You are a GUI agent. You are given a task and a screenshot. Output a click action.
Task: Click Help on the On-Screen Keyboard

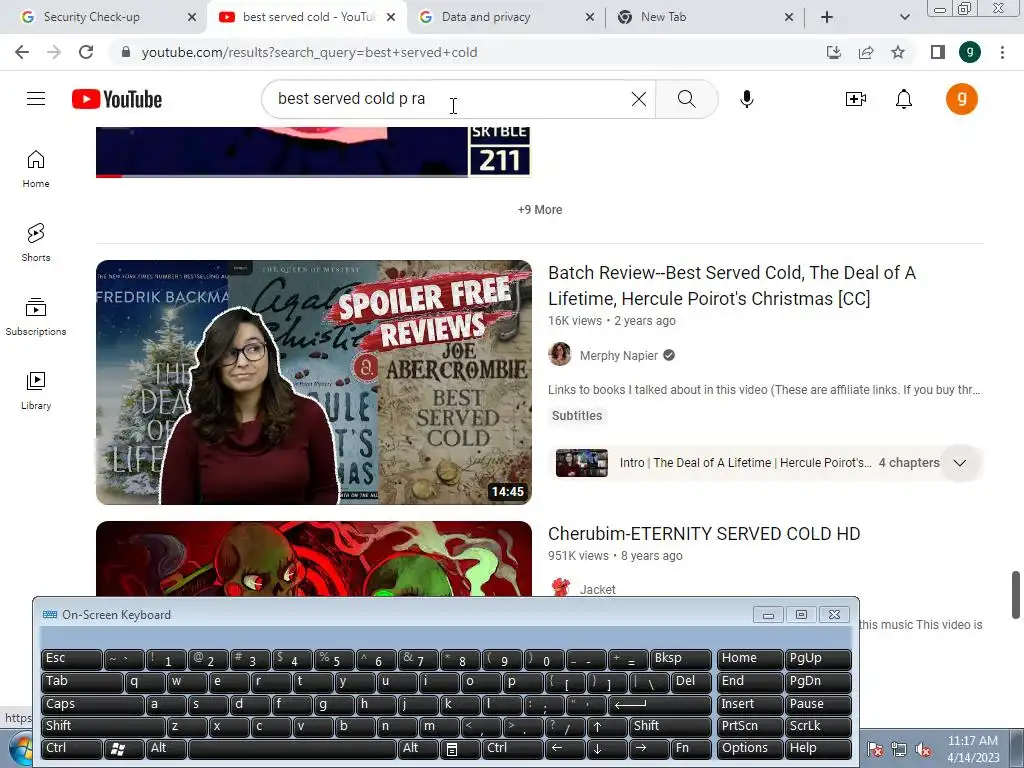pyautogui.click(x=818, y=748)
